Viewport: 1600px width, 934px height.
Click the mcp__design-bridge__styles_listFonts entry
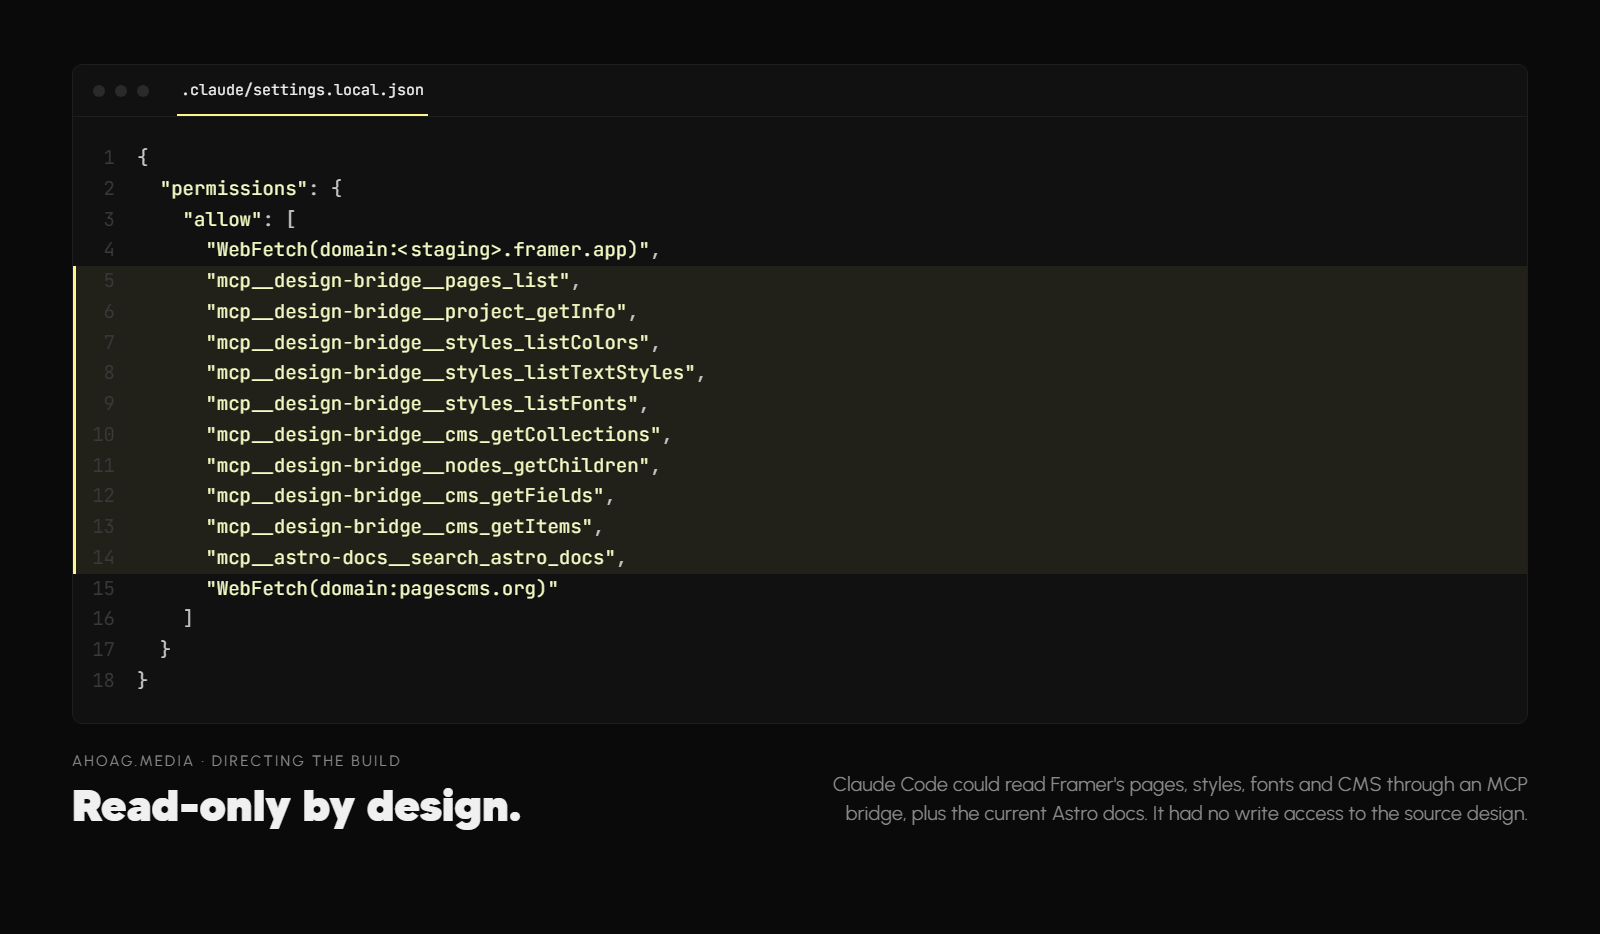coord(422,404)
